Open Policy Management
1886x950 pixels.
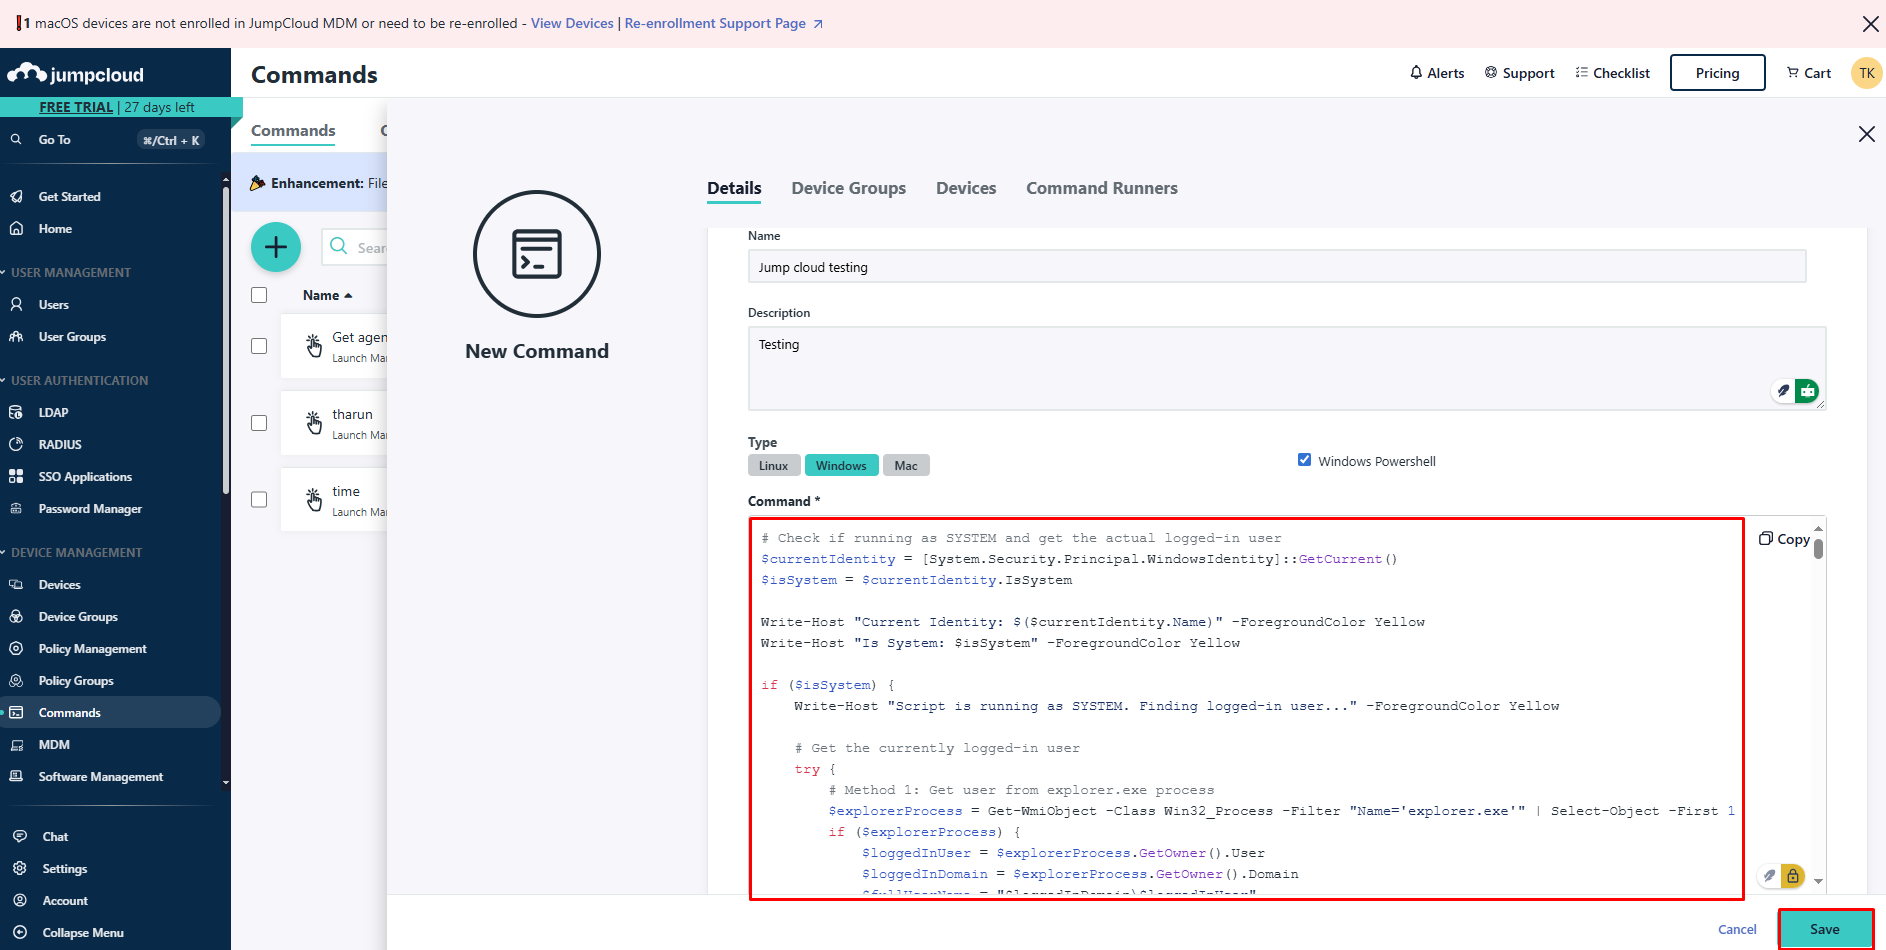pos(92,649)
